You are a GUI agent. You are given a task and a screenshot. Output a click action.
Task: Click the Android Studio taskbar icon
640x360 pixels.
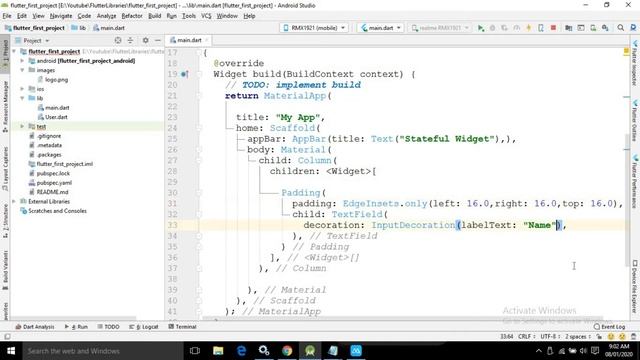[x=310, y=351]
